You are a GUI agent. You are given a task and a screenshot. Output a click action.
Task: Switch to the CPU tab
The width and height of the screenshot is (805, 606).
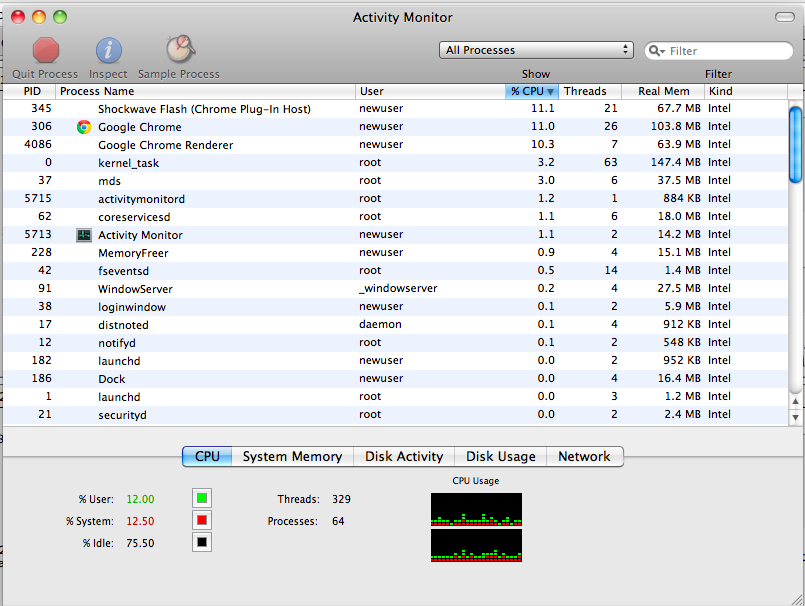(207, 457)
